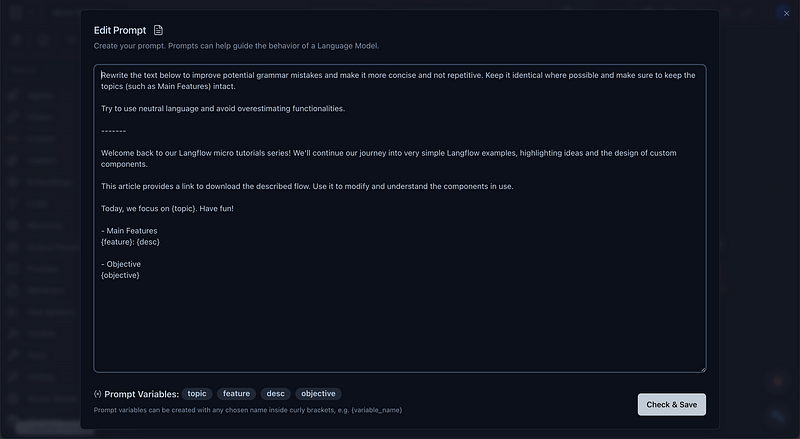Click the {feature}: {desc} line in the prompt
Screen dimensions: 800x439
pyautogui.click(x=130, y=242)
